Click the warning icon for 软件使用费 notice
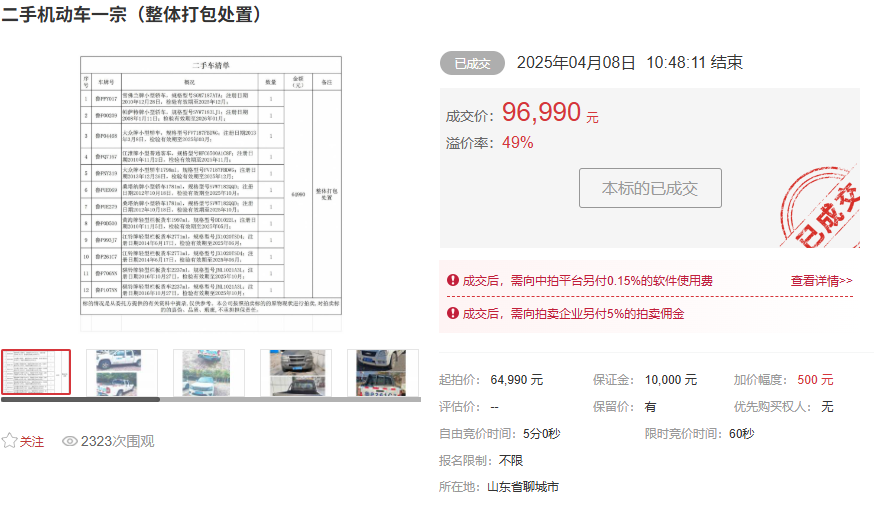 [x=452, y=281]
